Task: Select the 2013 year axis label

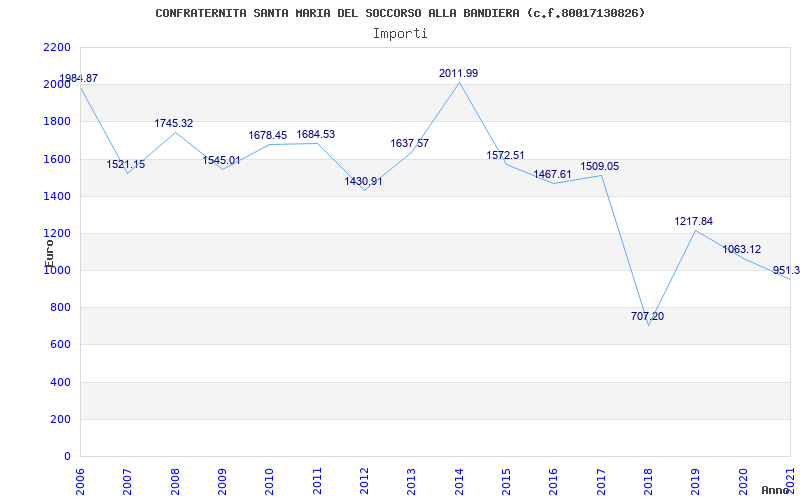Action: pos(412,481)
